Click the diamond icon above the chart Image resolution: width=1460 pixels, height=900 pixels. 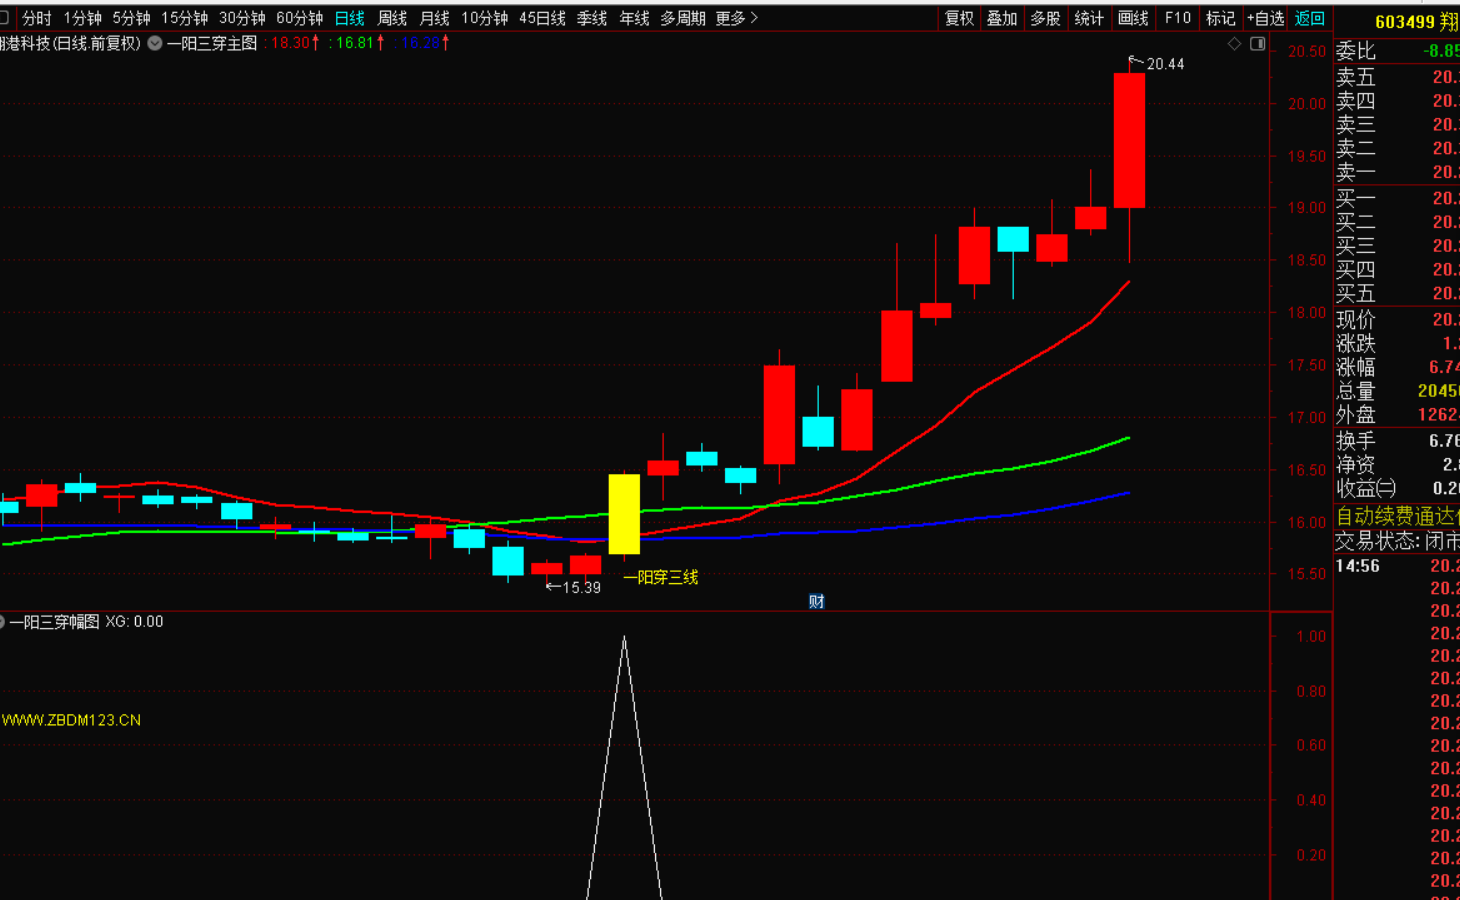click(1234, 44)
